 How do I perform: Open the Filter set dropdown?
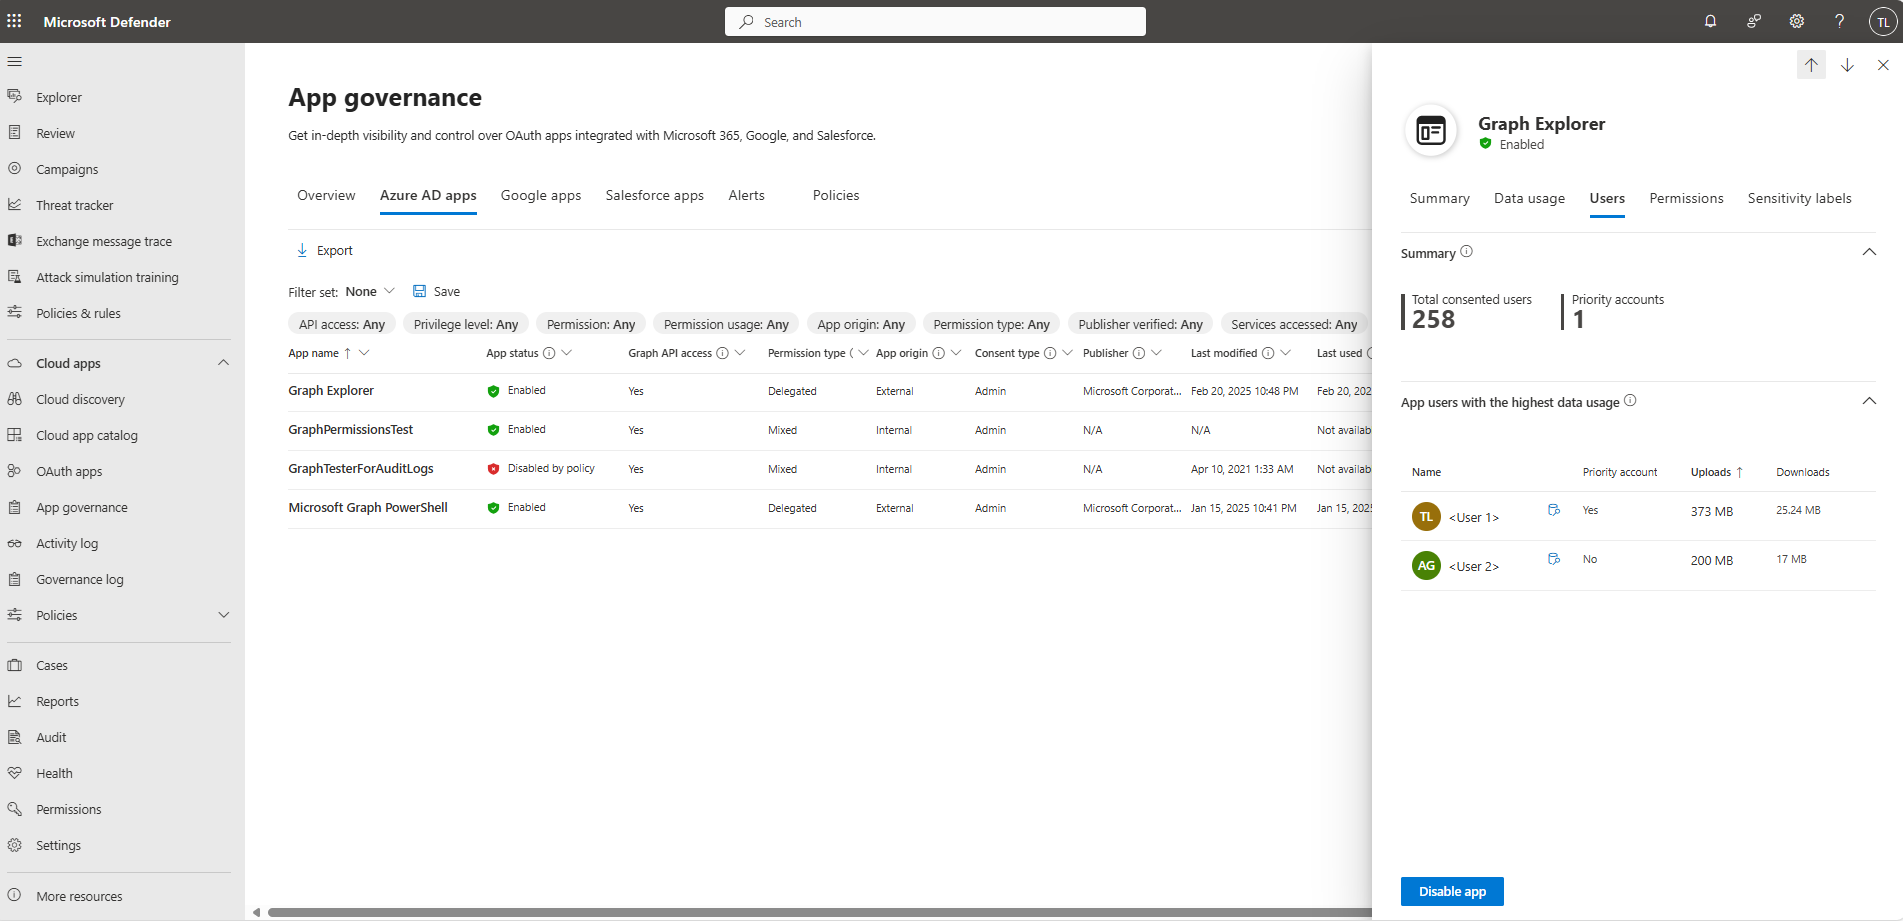367,291
